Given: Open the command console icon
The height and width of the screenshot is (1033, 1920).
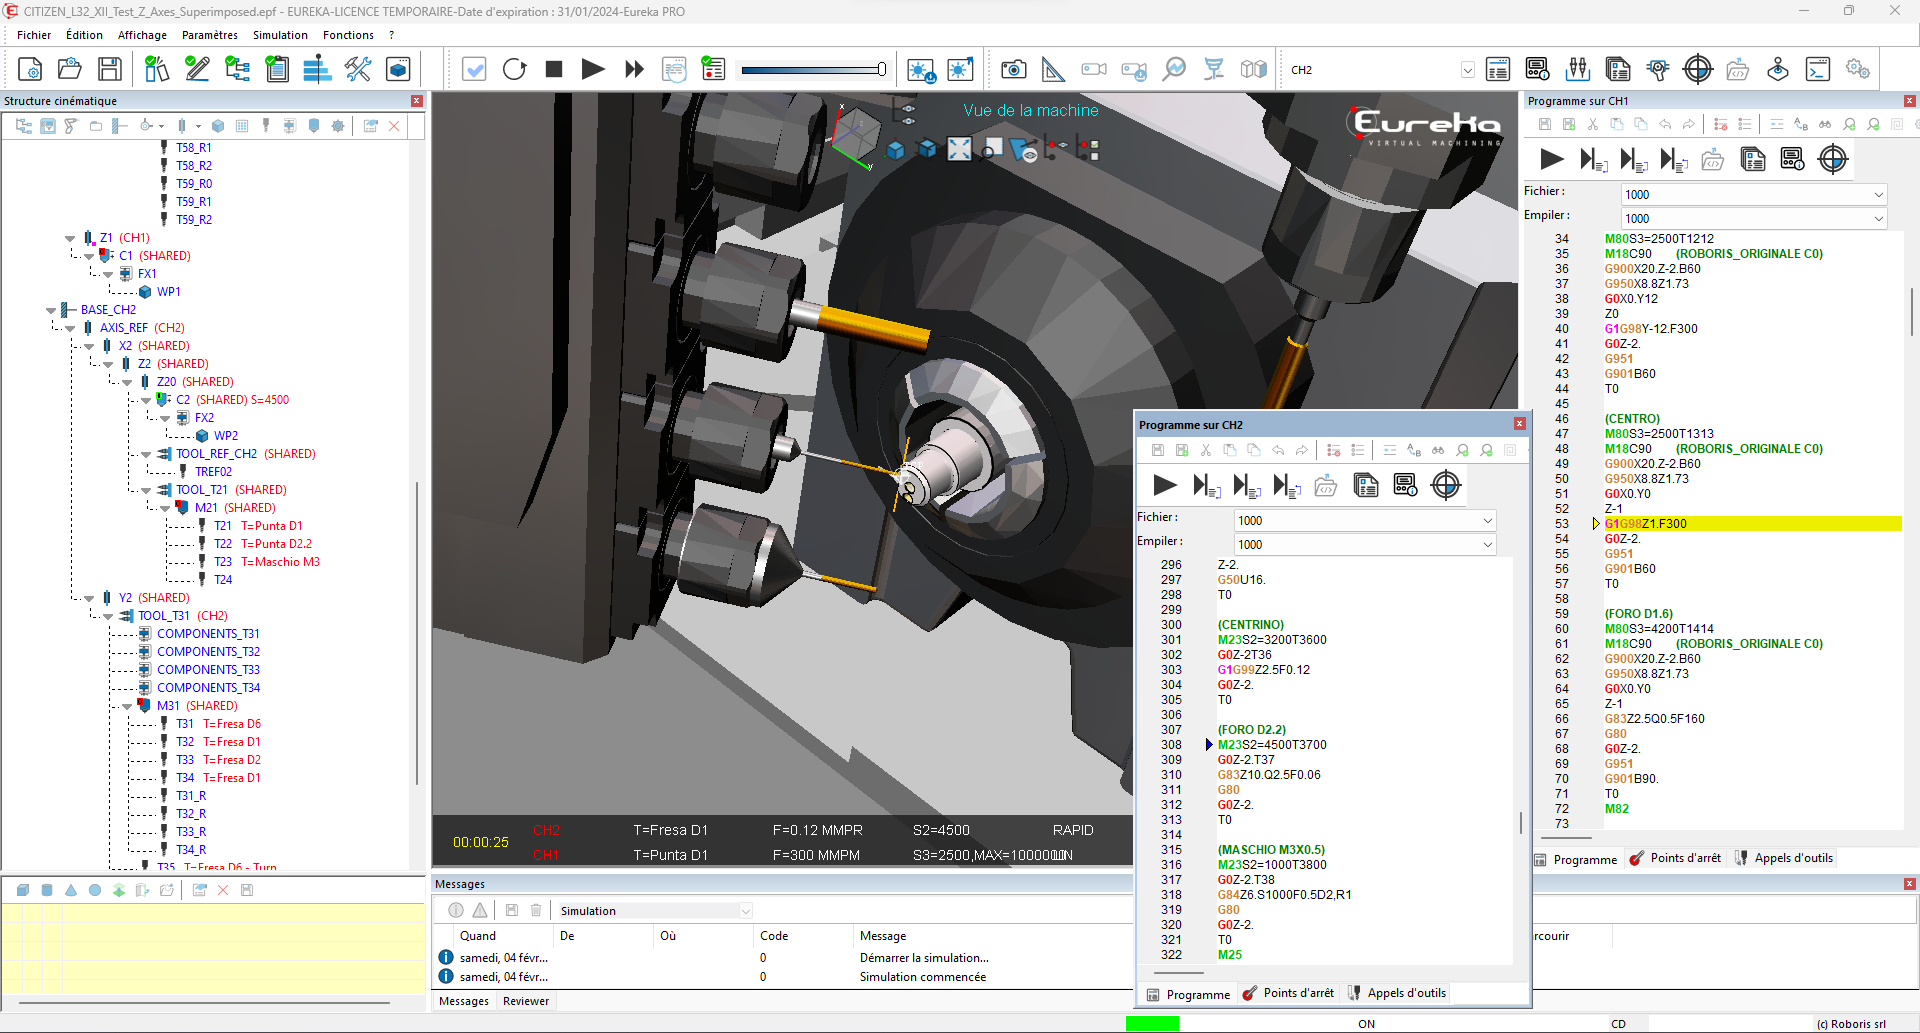Looking at the screenshot, I should [1818, 69].
